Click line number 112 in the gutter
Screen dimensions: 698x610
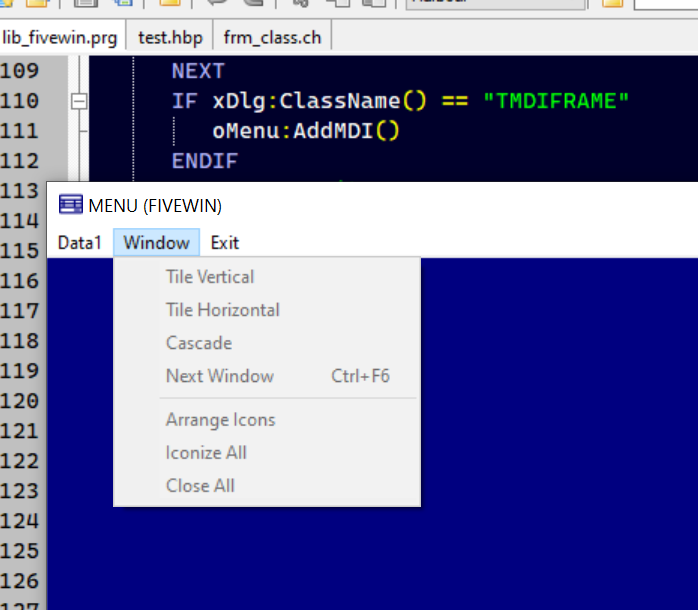20,161
